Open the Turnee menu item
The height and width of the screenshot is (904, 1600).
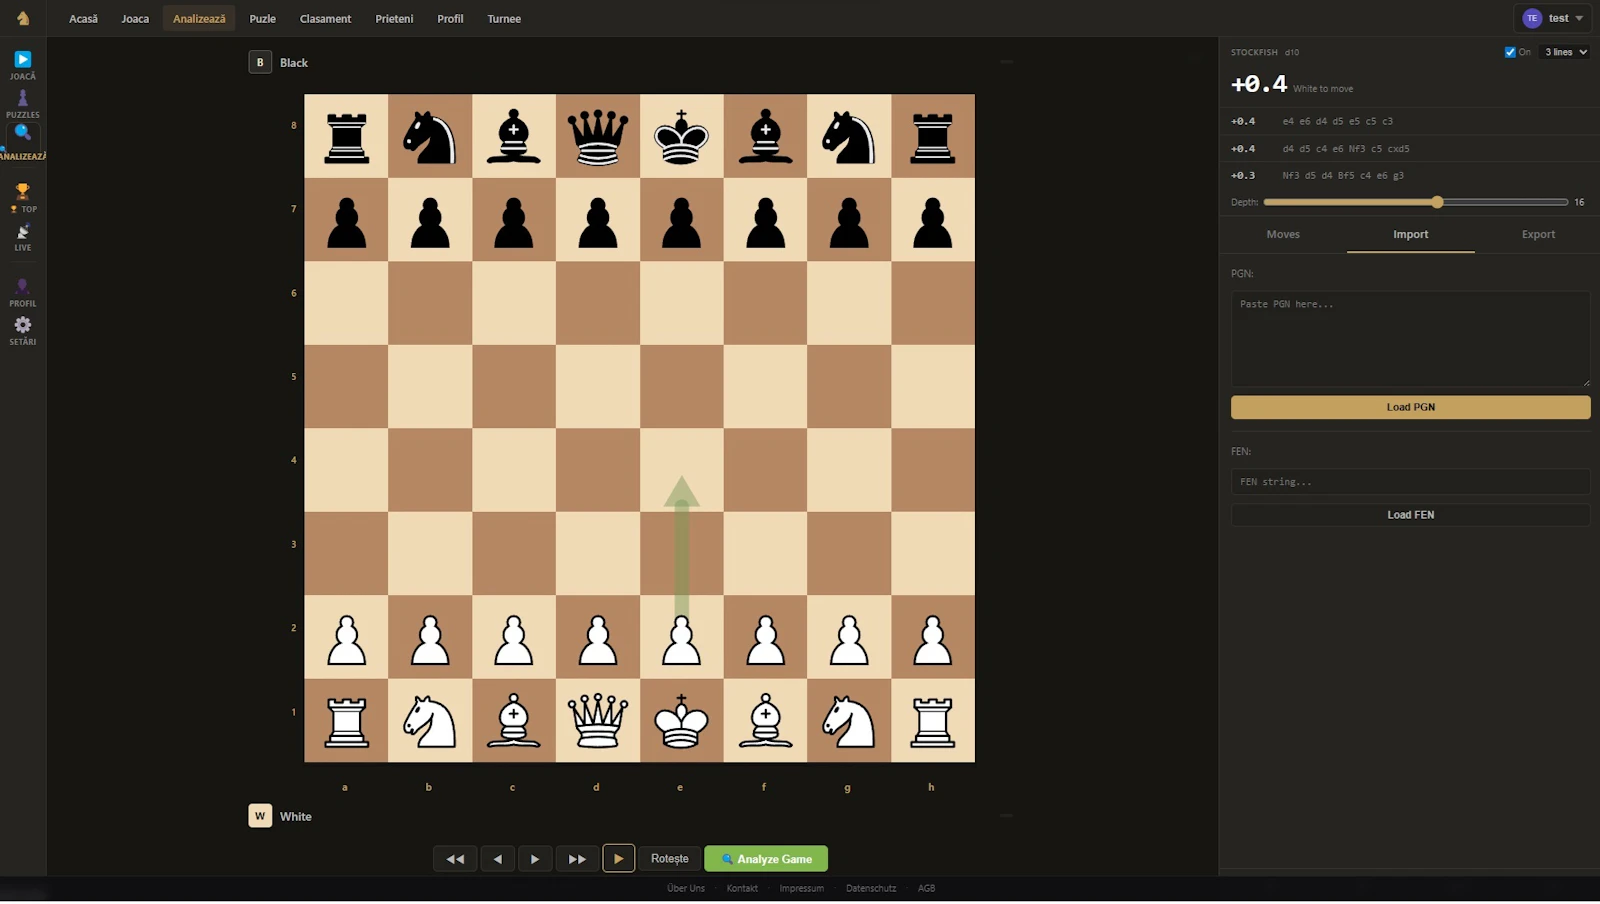coord(504,19)
